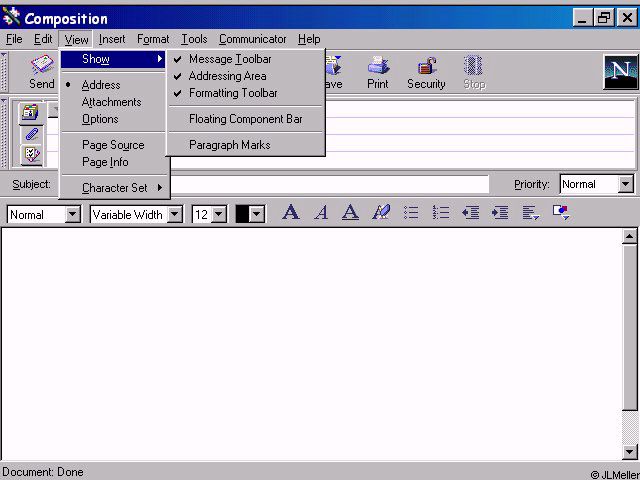The width and height of the screenshot is (640, 480).
Task: Open the Priority dropdown
Action: pyautogui.click(x=625, y=184)
